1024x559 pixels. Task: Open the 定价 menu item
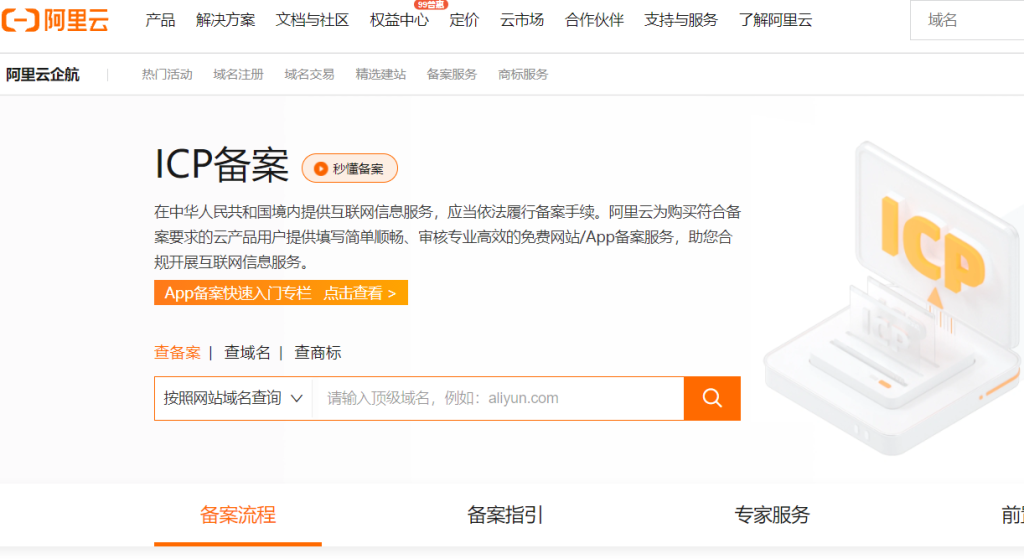(464, 20)
